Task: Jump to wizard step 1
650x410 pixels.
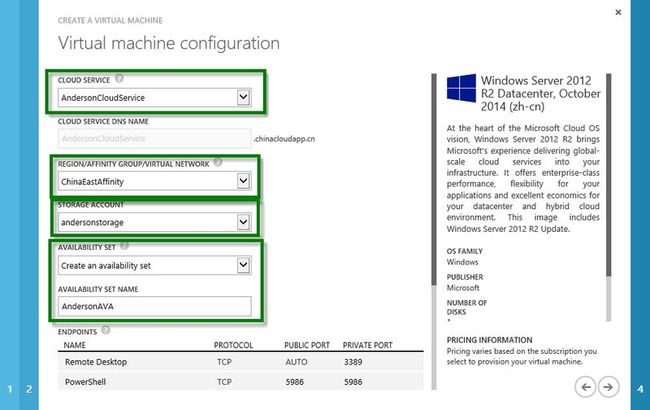Action: (10, 389)
